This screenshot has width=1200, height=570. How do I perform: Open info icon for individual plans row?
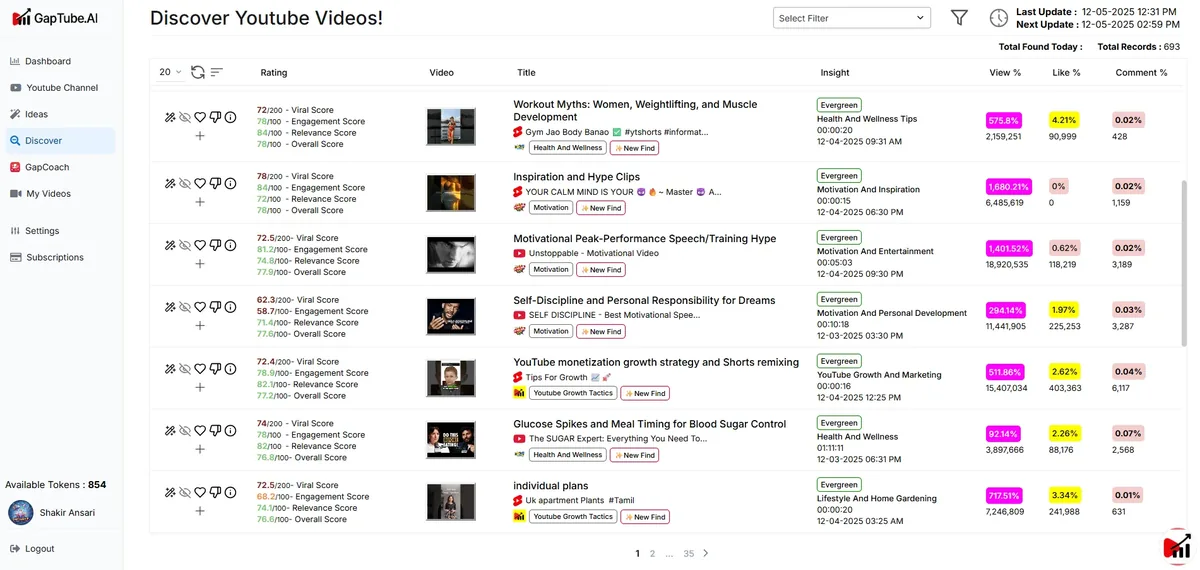230,492
